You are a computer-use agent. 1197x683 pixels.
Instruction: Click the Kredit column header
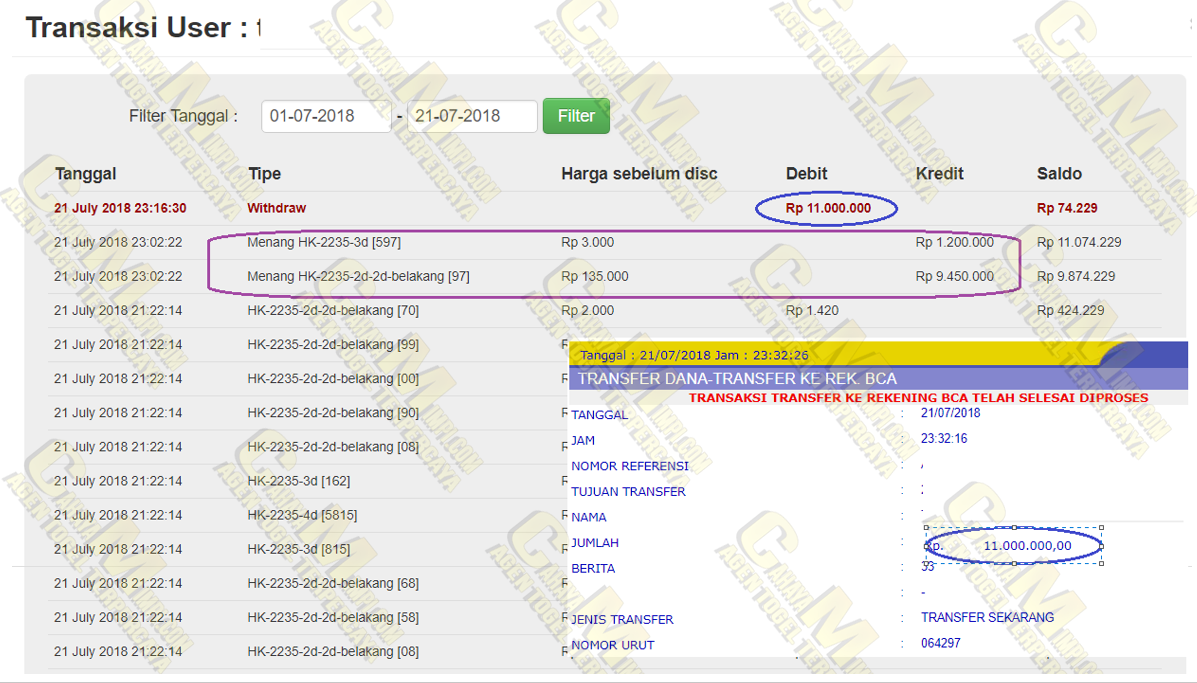939,174
